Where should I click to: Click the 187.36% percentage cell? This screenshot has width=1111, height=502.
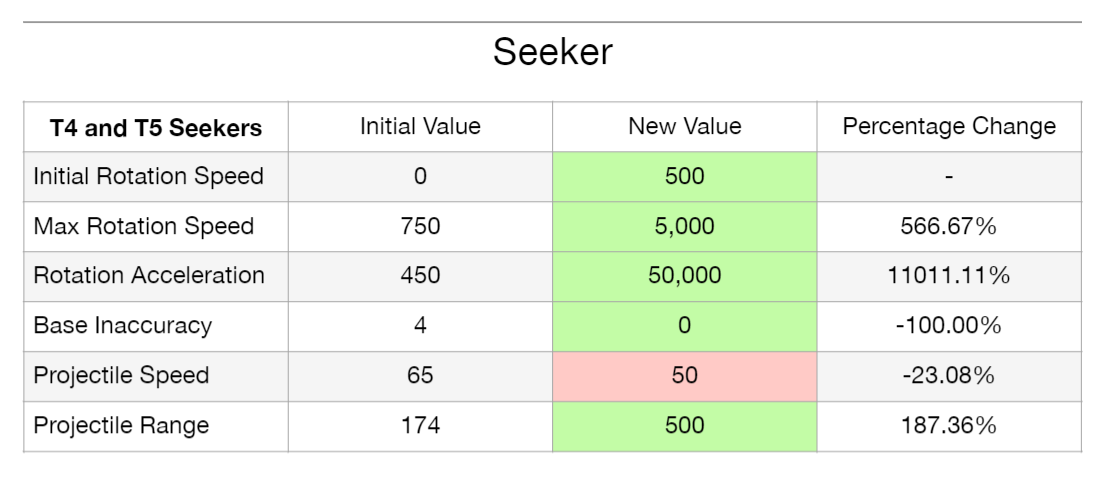point(948,425)
